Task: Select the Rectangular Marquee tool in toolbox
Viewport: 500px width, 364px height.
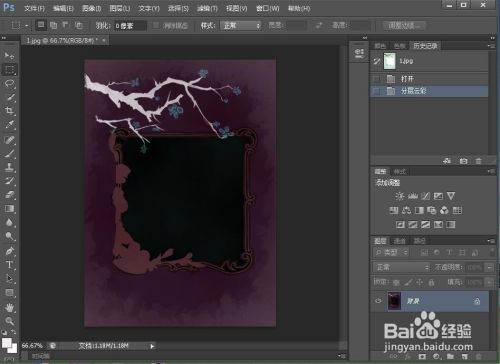Action: pos(9,69)
